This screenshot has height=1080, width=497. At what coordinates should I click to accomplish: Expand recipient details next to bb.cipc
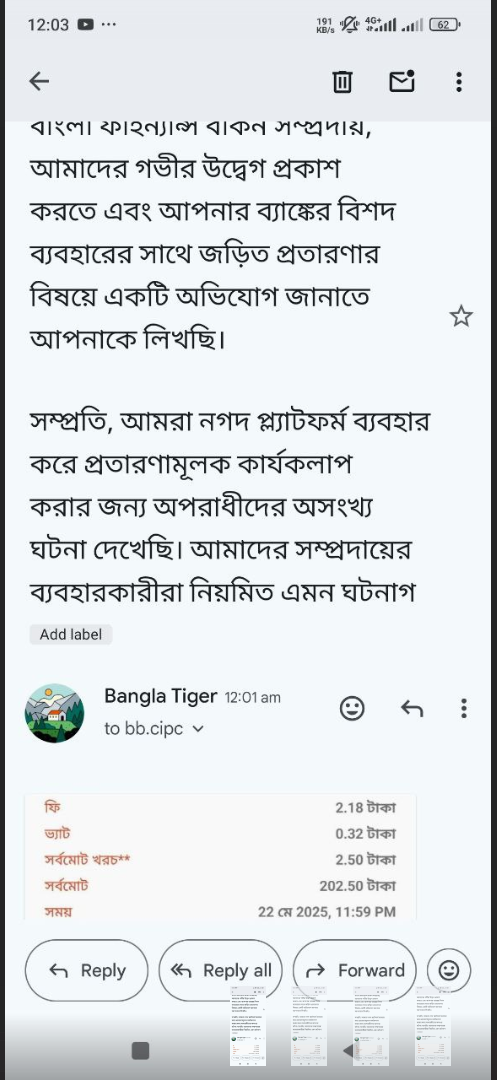[198, 729]
